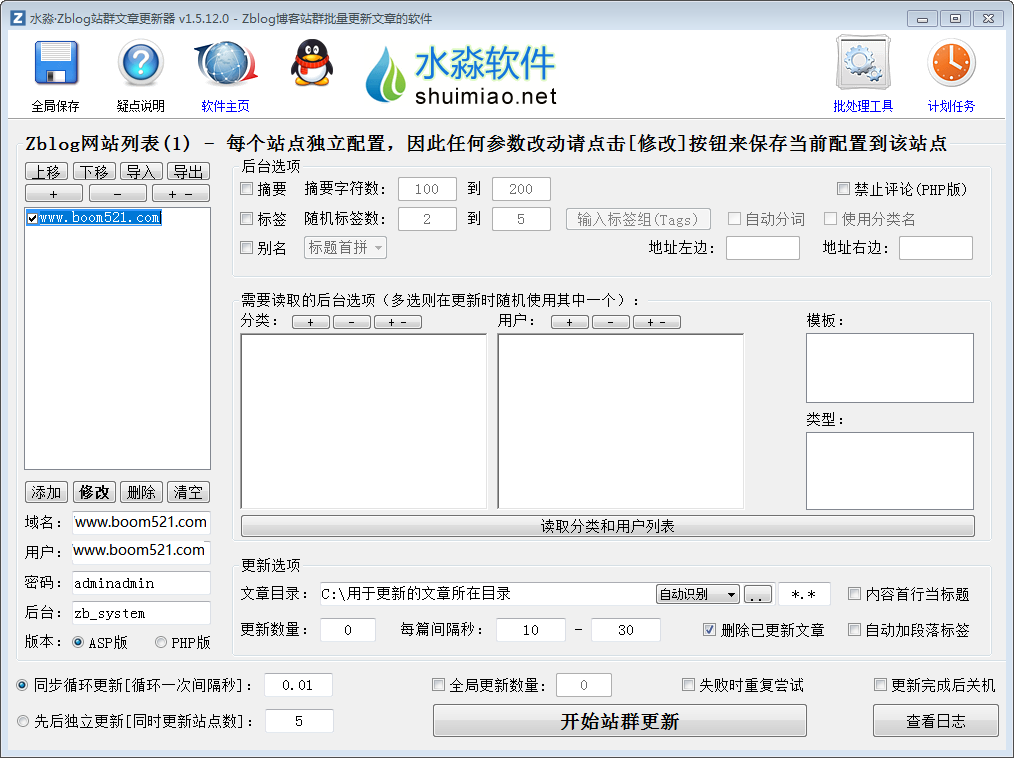Open the 软件主页 globe icon

226,63
